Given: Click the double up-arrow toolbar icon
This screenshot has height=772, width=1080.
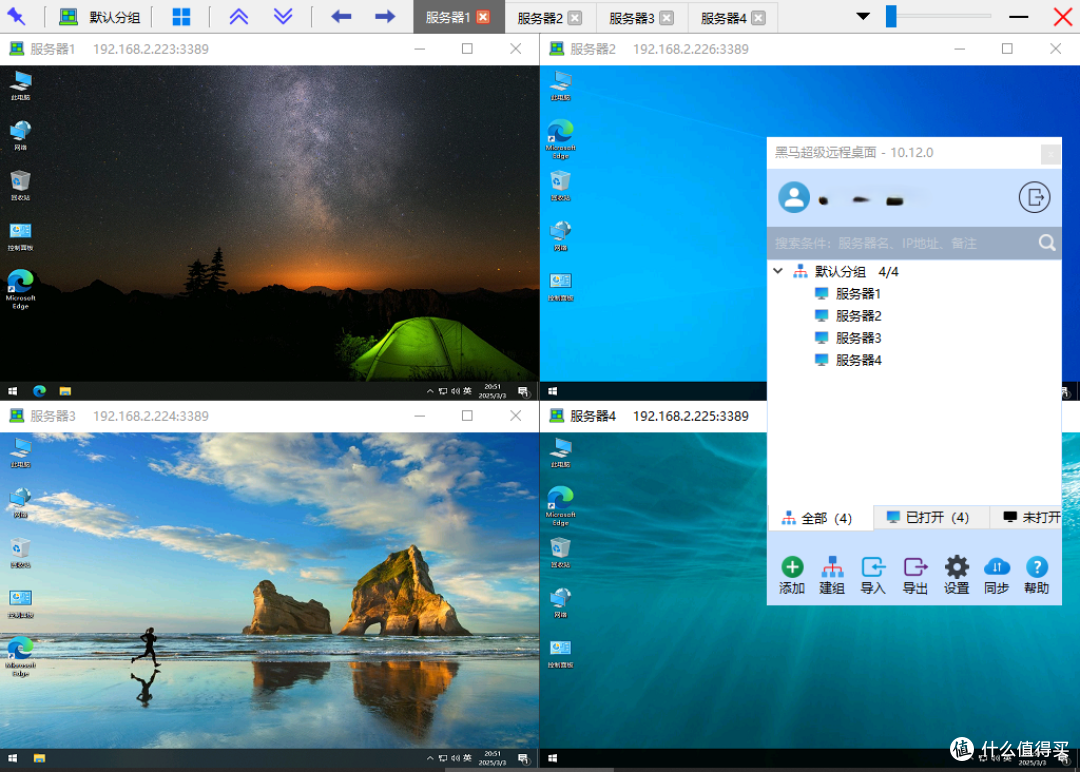Looking at the screenshot, I should (238, 17).
